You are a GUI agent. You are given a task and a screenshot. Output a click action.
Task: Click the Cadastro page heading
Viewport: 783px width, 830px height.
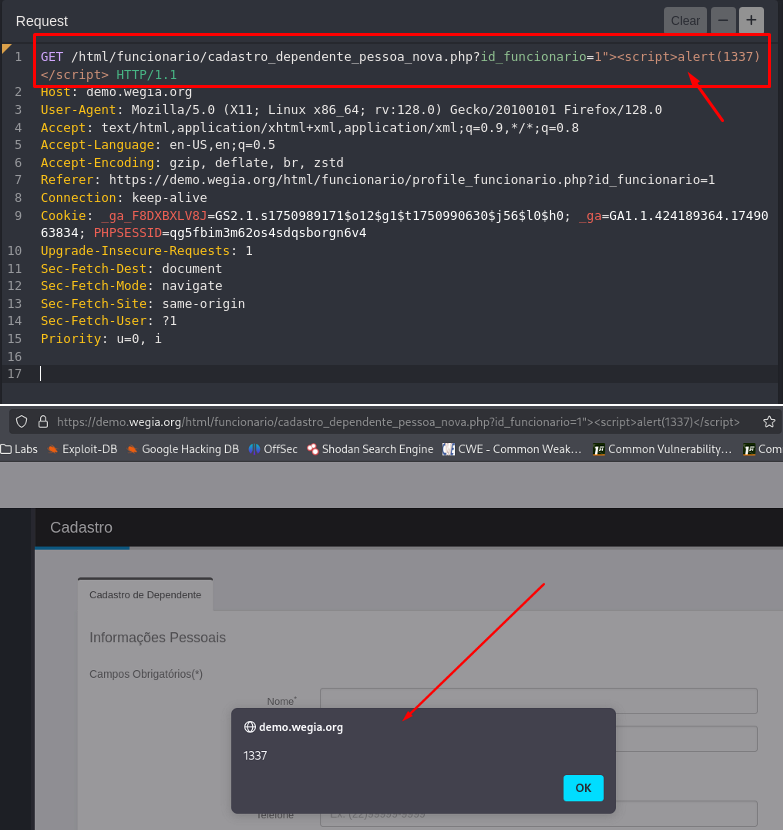click(81, 527)
